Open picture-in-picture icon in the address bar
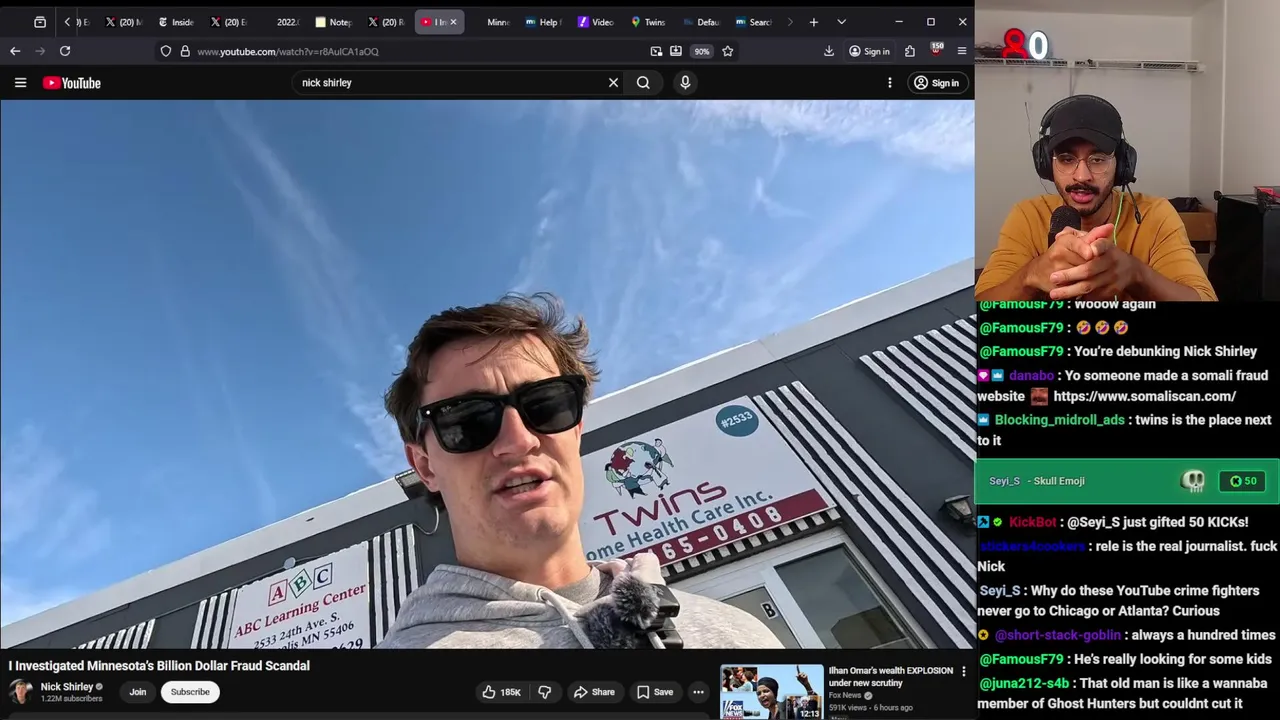Screen dimensions: 1280x720 pyautogui.click(x=656, y=51)
